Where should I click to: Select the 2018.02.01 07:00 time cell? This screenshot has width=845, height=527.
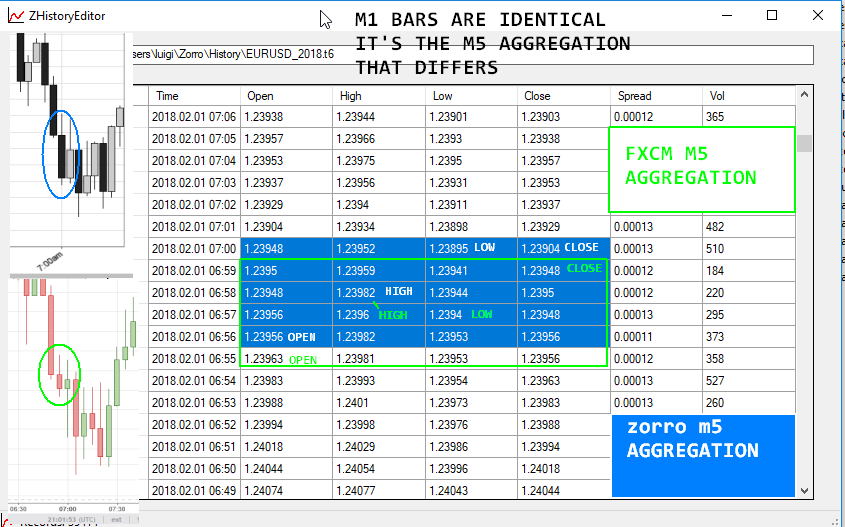tap(194, 249)
